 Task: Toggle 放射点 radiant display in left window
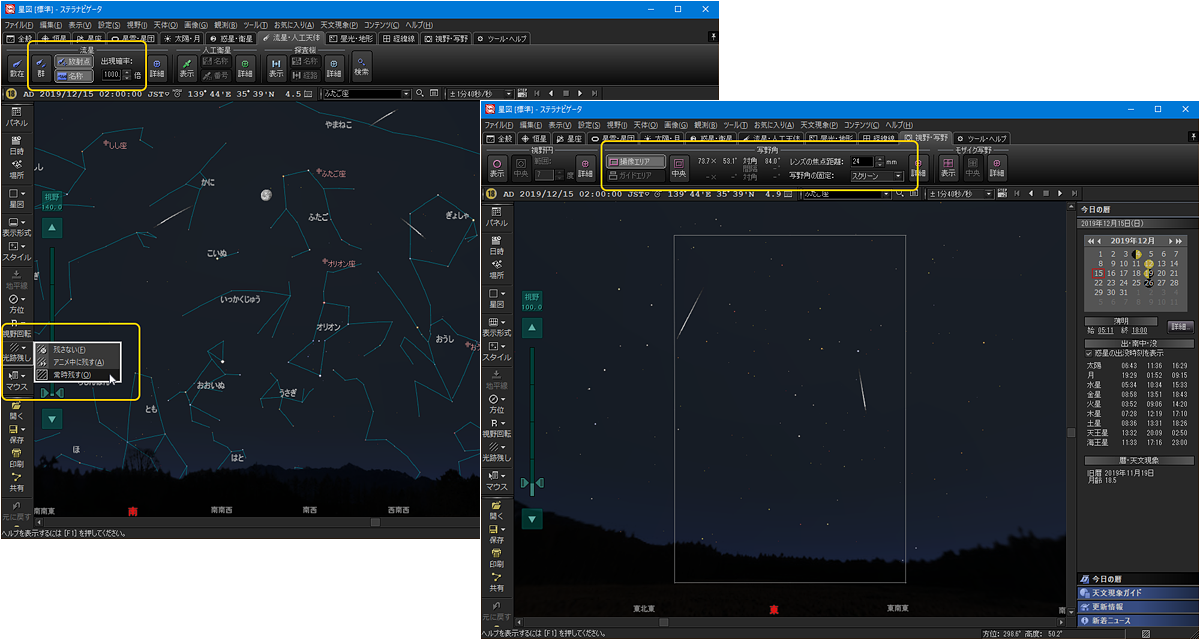click(x=74, y=61)
